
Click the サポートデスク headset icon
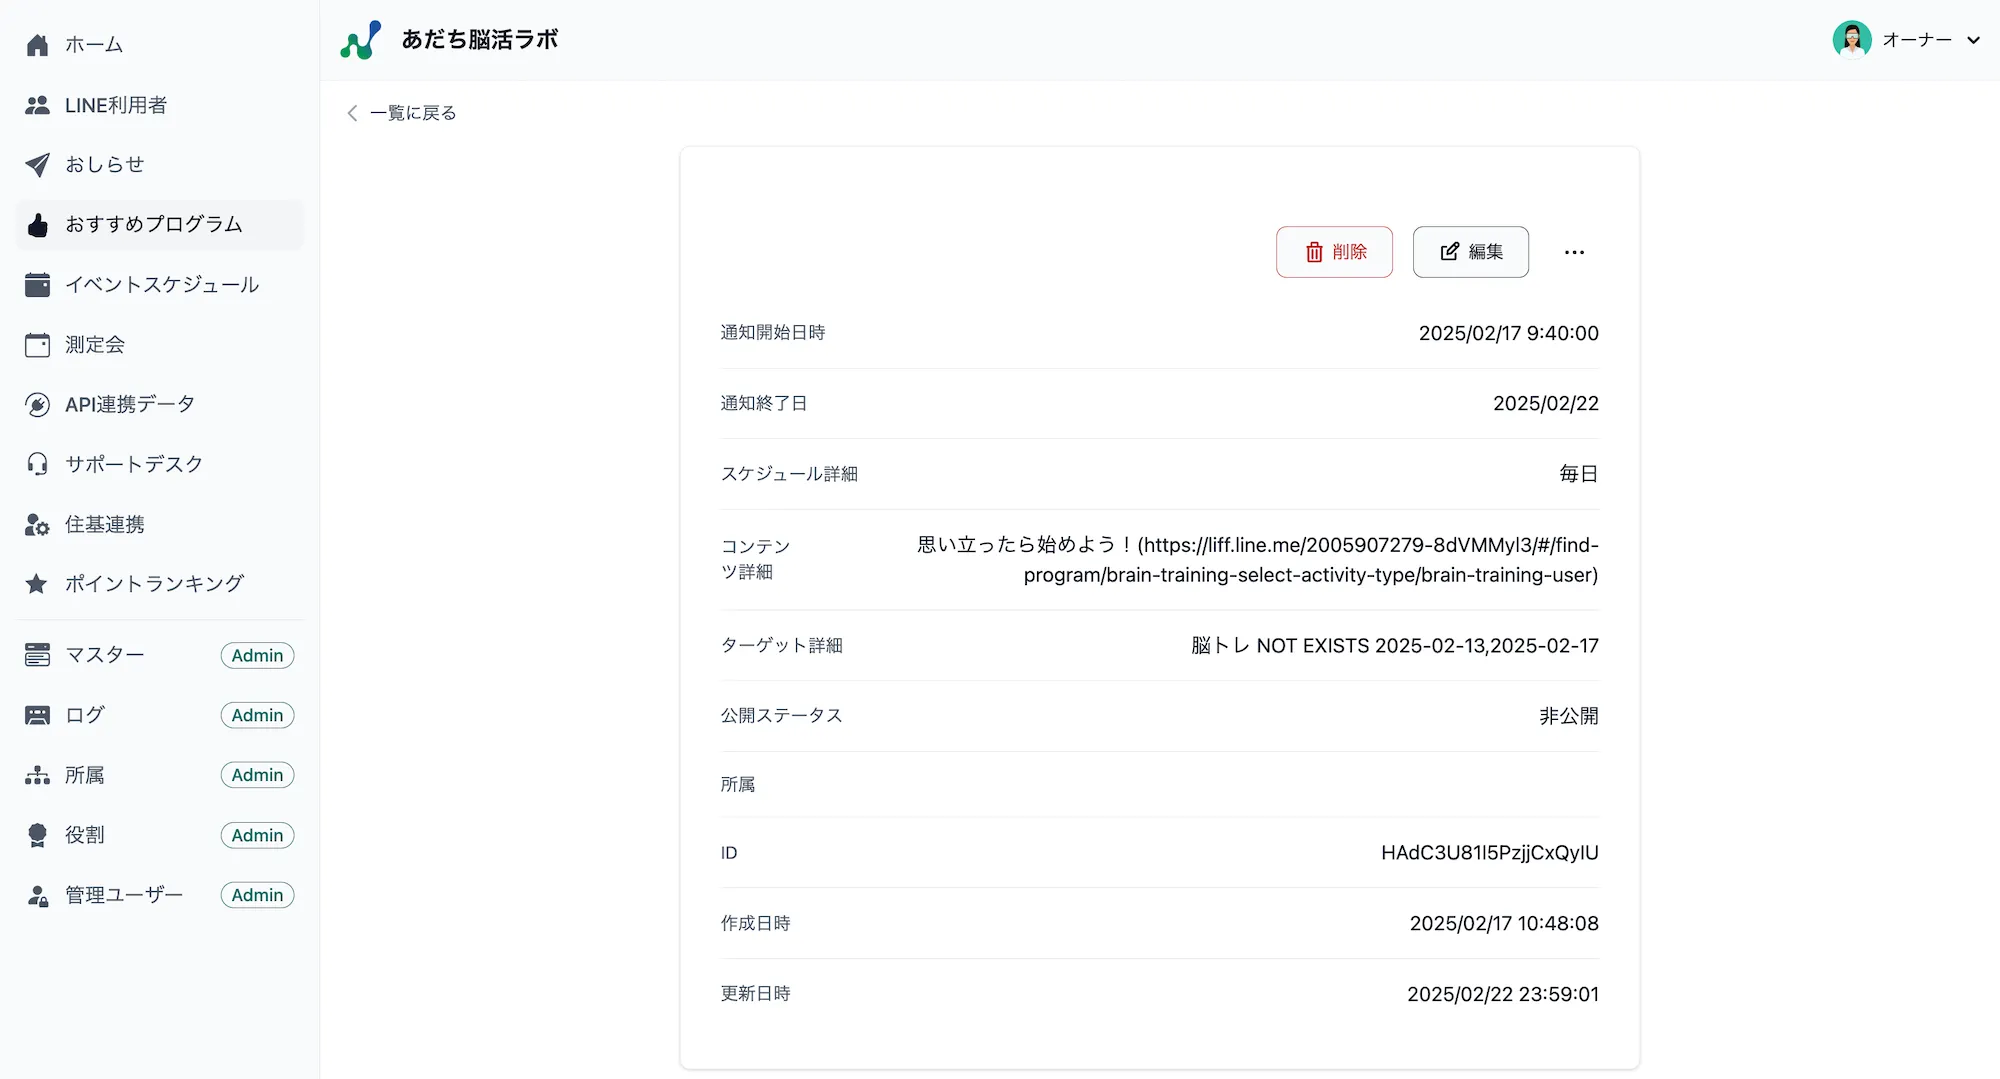click(37, 464)
